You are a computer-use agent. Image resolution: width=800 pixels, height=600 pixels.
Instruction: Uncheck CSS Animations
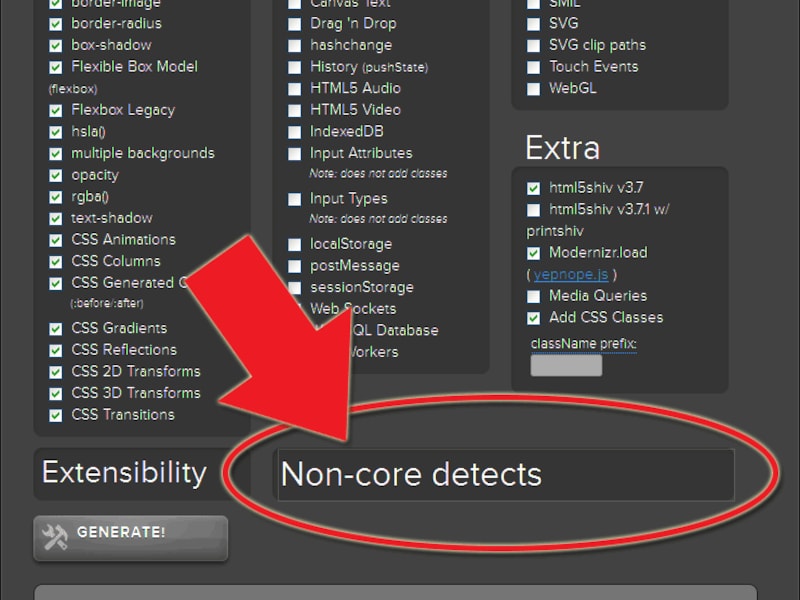click(x=56, y=239)
